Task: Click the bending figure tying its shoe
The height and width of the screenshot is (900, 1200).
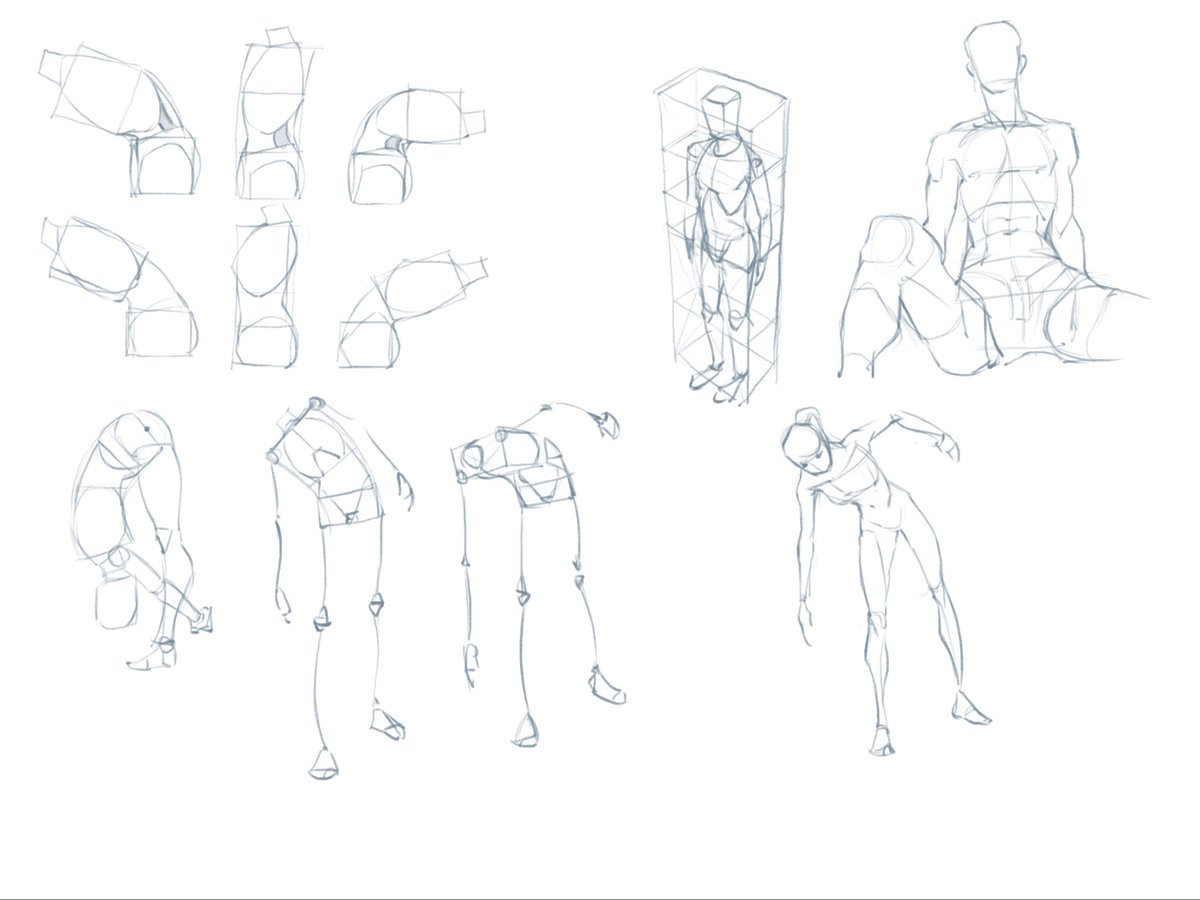Action: click(x=142, y=538)
